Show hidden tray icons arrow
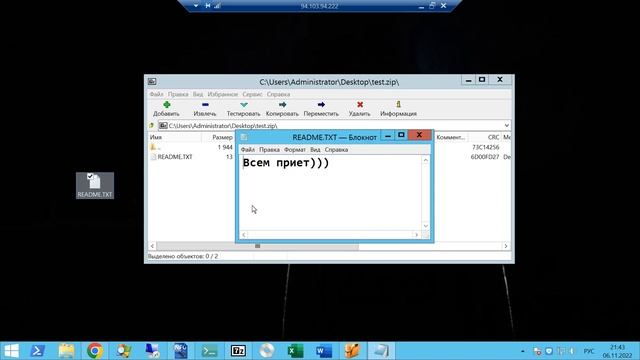 (522, 351)
